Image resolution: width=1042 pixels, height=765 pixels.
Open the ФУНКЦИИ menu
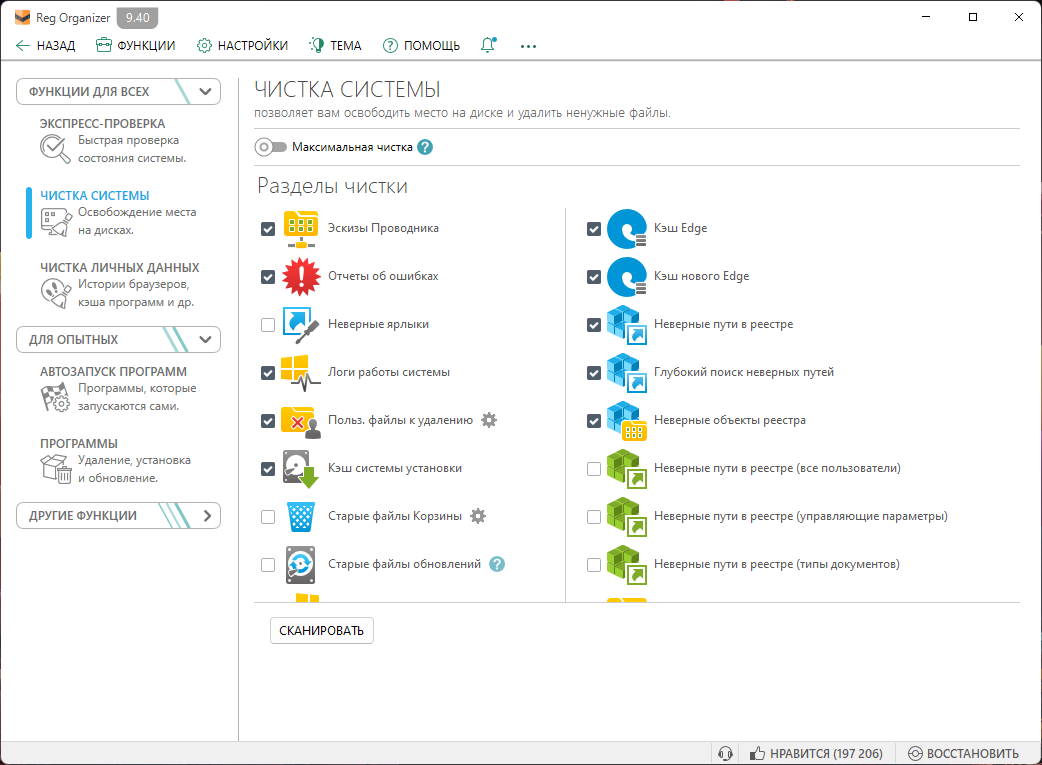pyautogui.click(x=136, y=45)
